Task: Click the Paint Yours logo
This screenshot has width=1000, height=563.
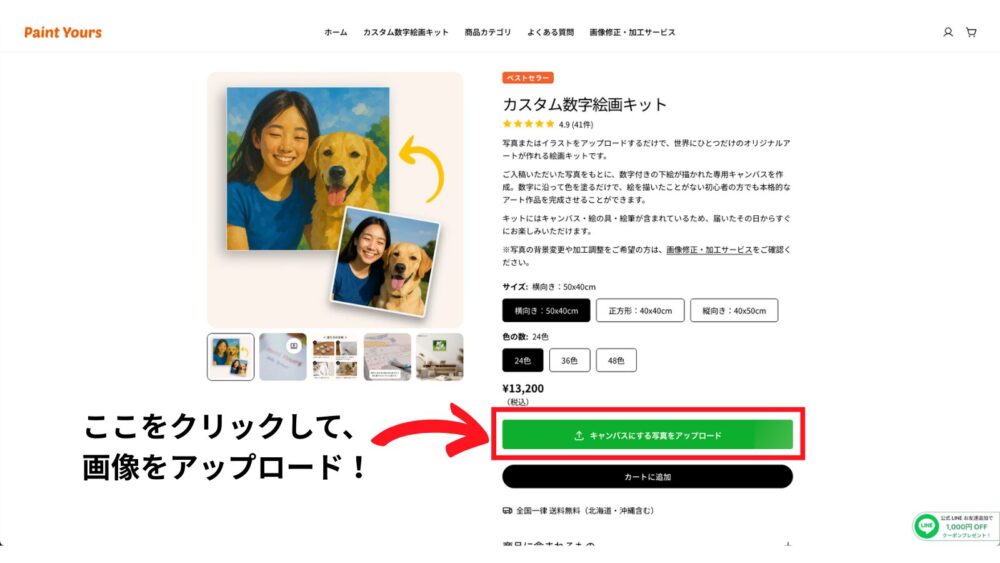Action: 62,33
